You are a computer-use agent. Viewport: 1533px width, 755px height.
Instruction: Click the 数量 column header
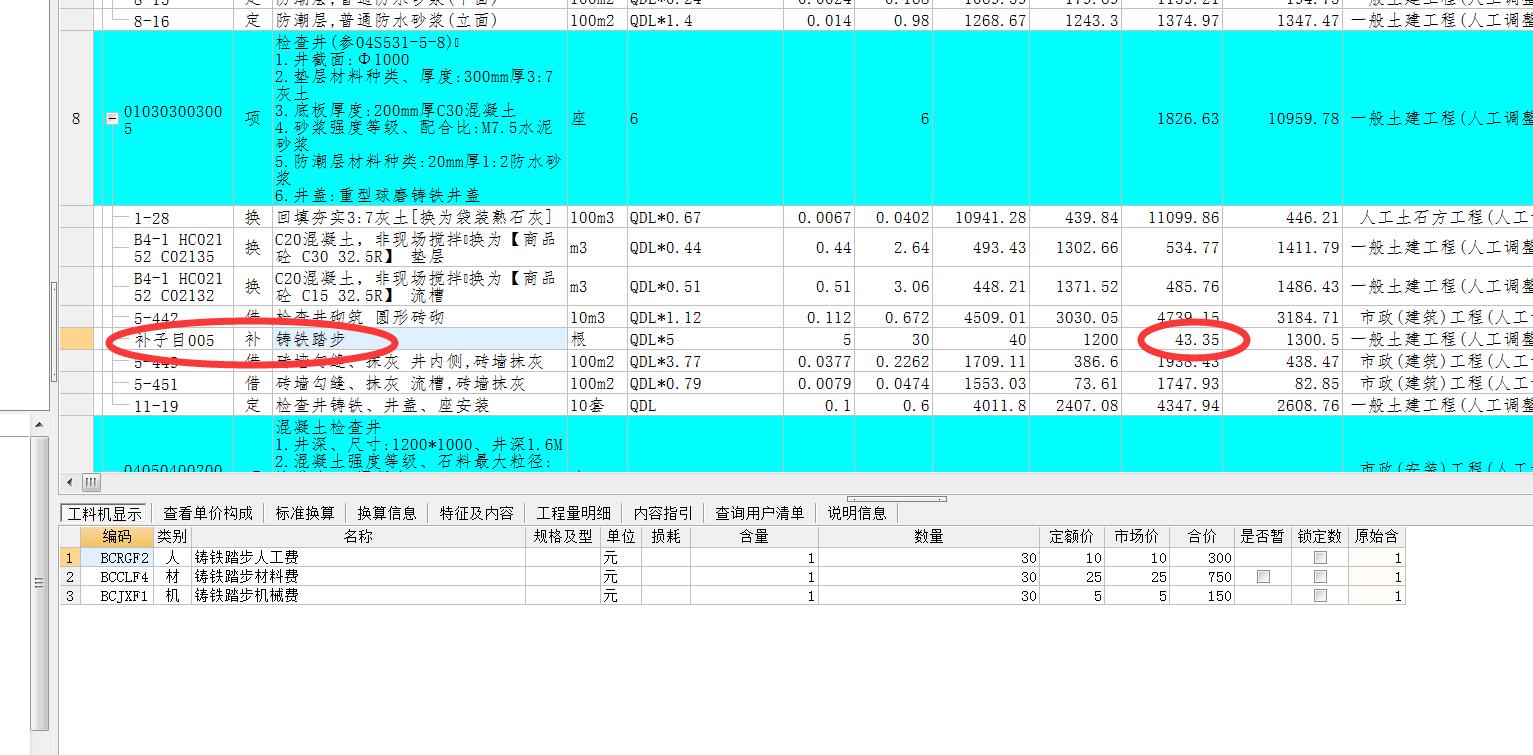click(x=929, y=537)
